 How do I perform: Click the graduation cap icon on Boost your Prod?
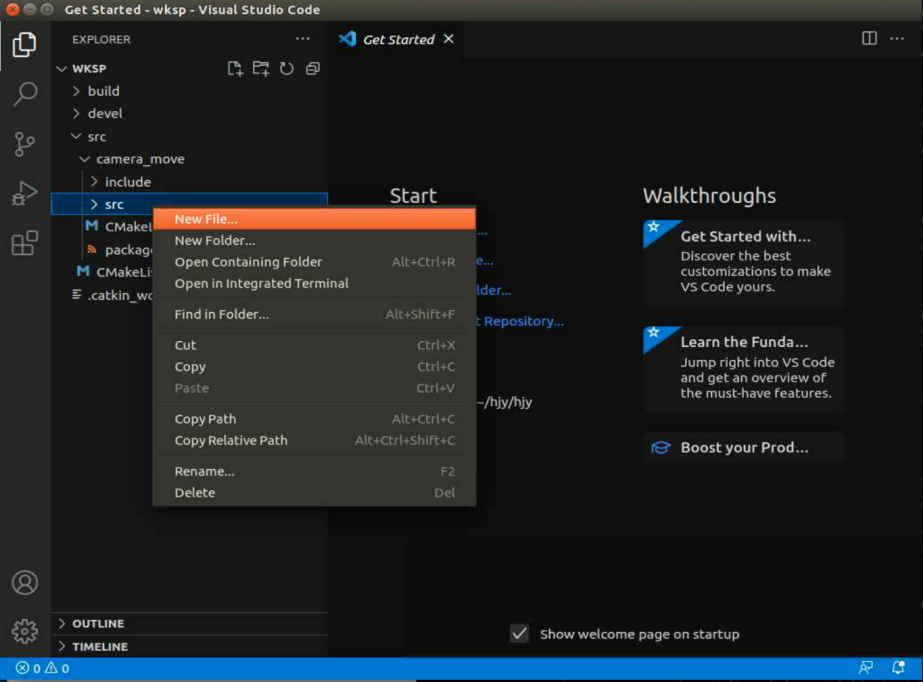[660, 448]
